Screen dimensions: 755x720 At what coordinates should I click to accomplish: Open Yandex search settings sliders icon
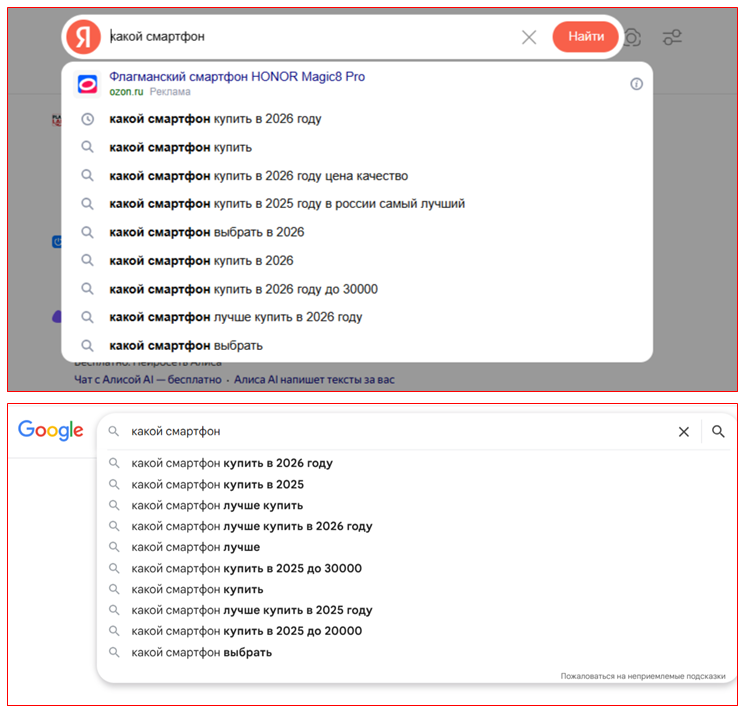673,38
